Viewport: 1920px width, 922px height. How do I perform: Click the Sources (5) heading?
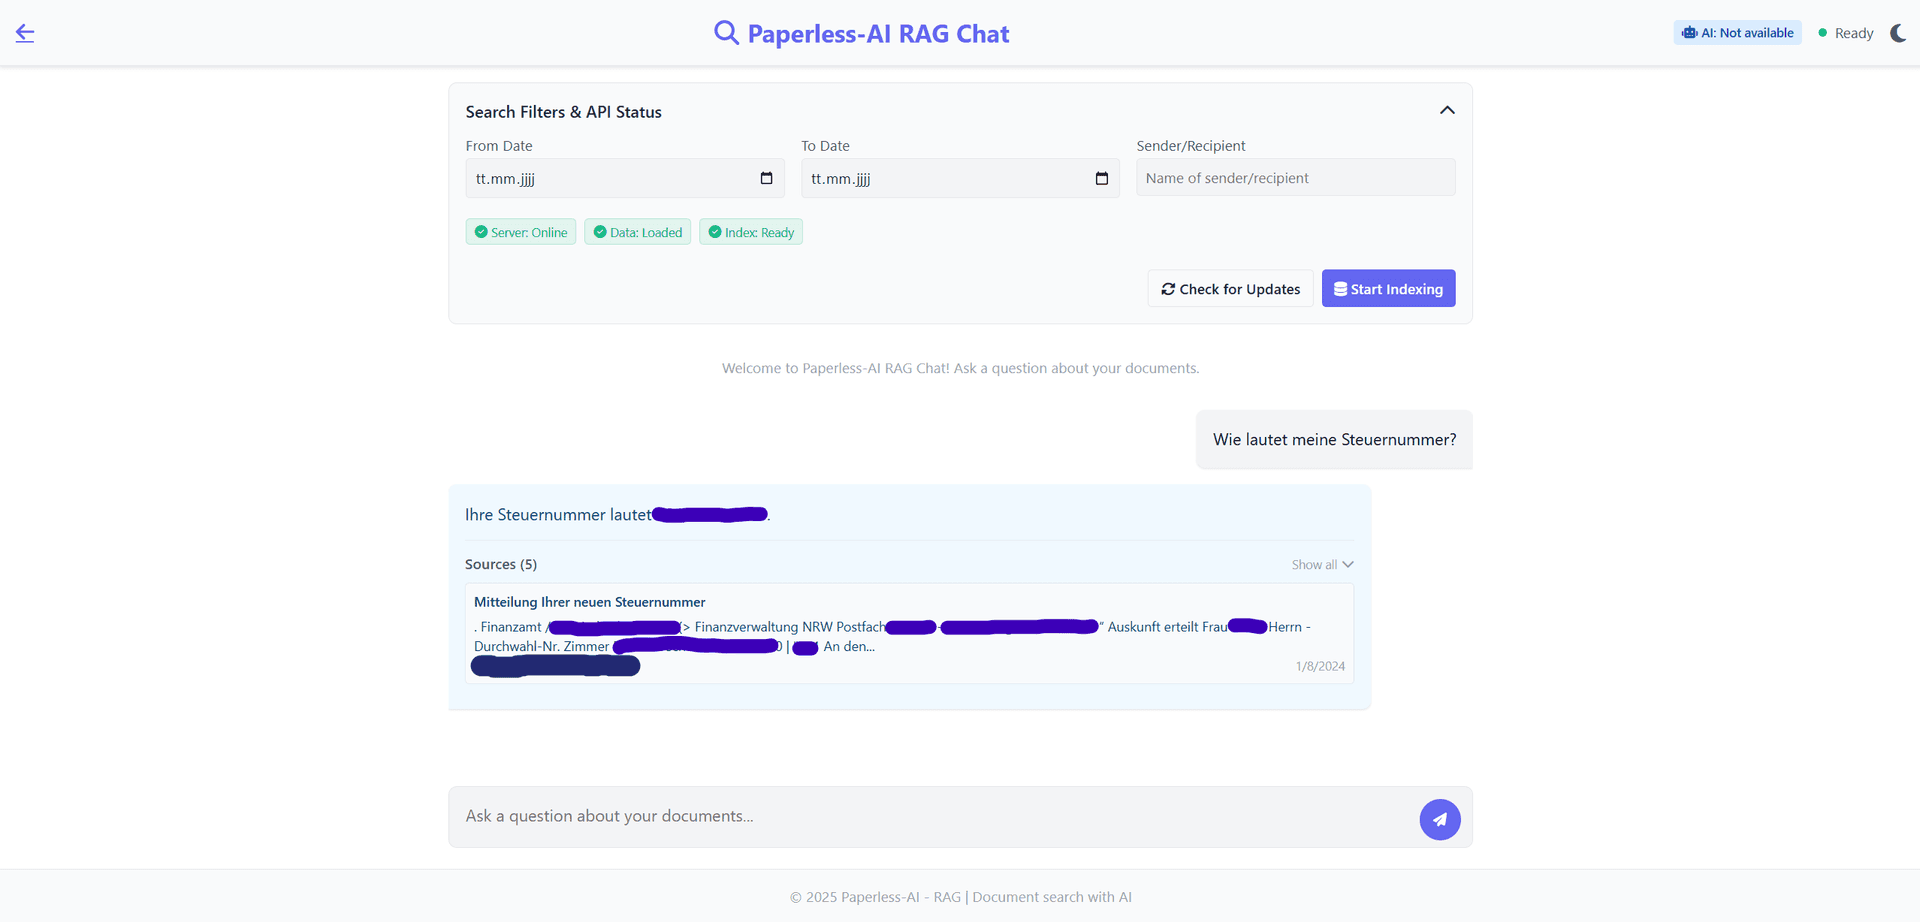501,565
